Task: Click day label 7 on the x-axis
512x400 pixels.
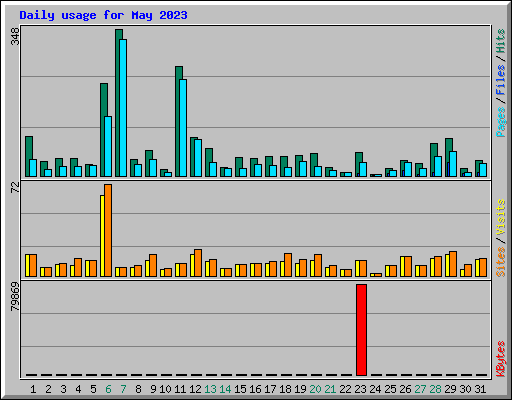Action: tap(123, 389)
